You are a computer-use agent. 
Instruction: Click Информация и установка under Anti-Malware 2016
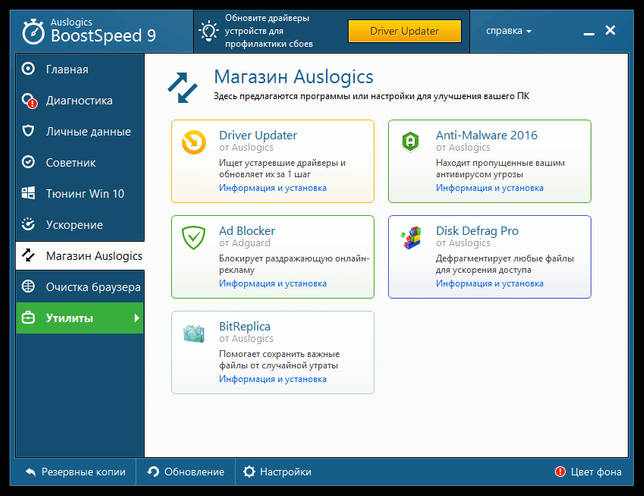[x=490, y=188]
